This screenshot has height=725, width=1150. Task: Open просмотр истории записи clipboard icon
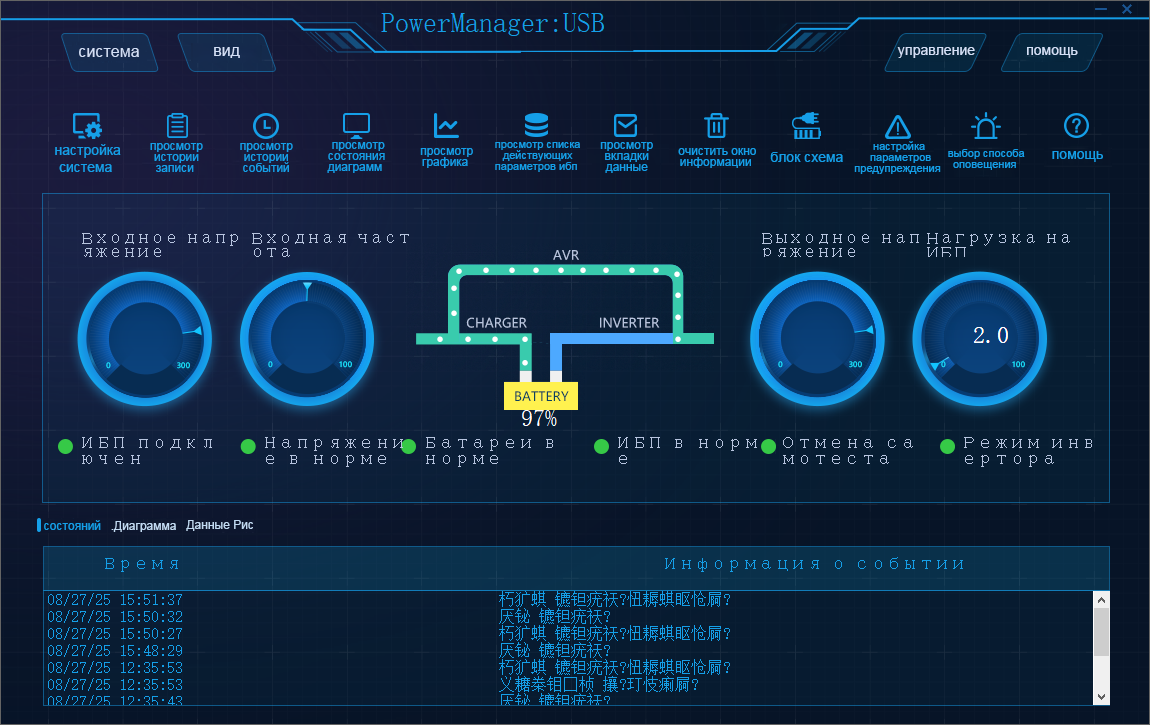(177, 126)
